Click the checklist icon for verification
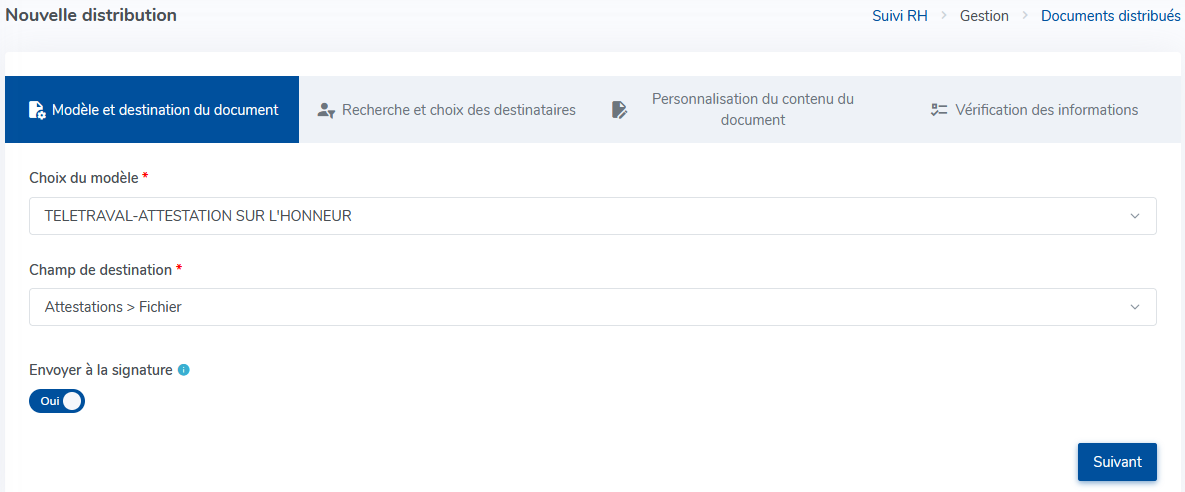The height and width of the screenshot is (492, 1185). coord(939,110)
